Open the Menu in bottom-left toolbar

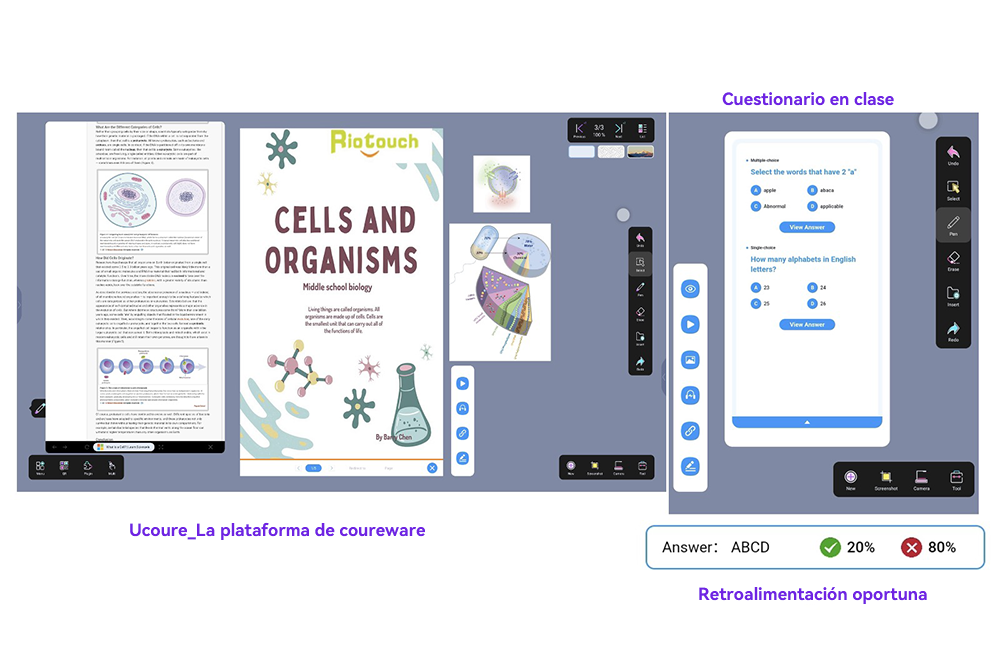tap(40, 467)
